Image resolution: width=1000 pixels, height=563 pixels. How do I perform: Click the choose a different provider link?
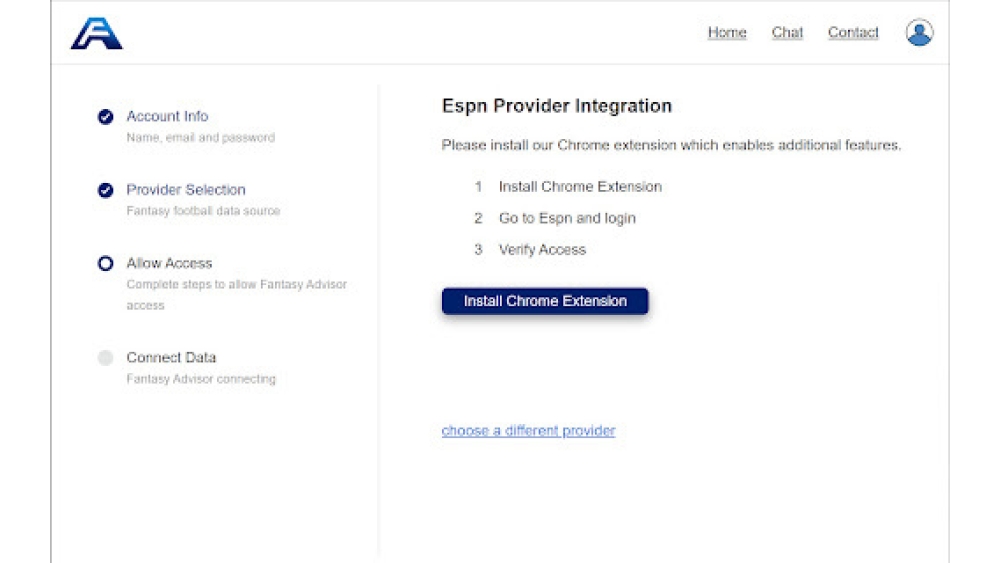528,431
